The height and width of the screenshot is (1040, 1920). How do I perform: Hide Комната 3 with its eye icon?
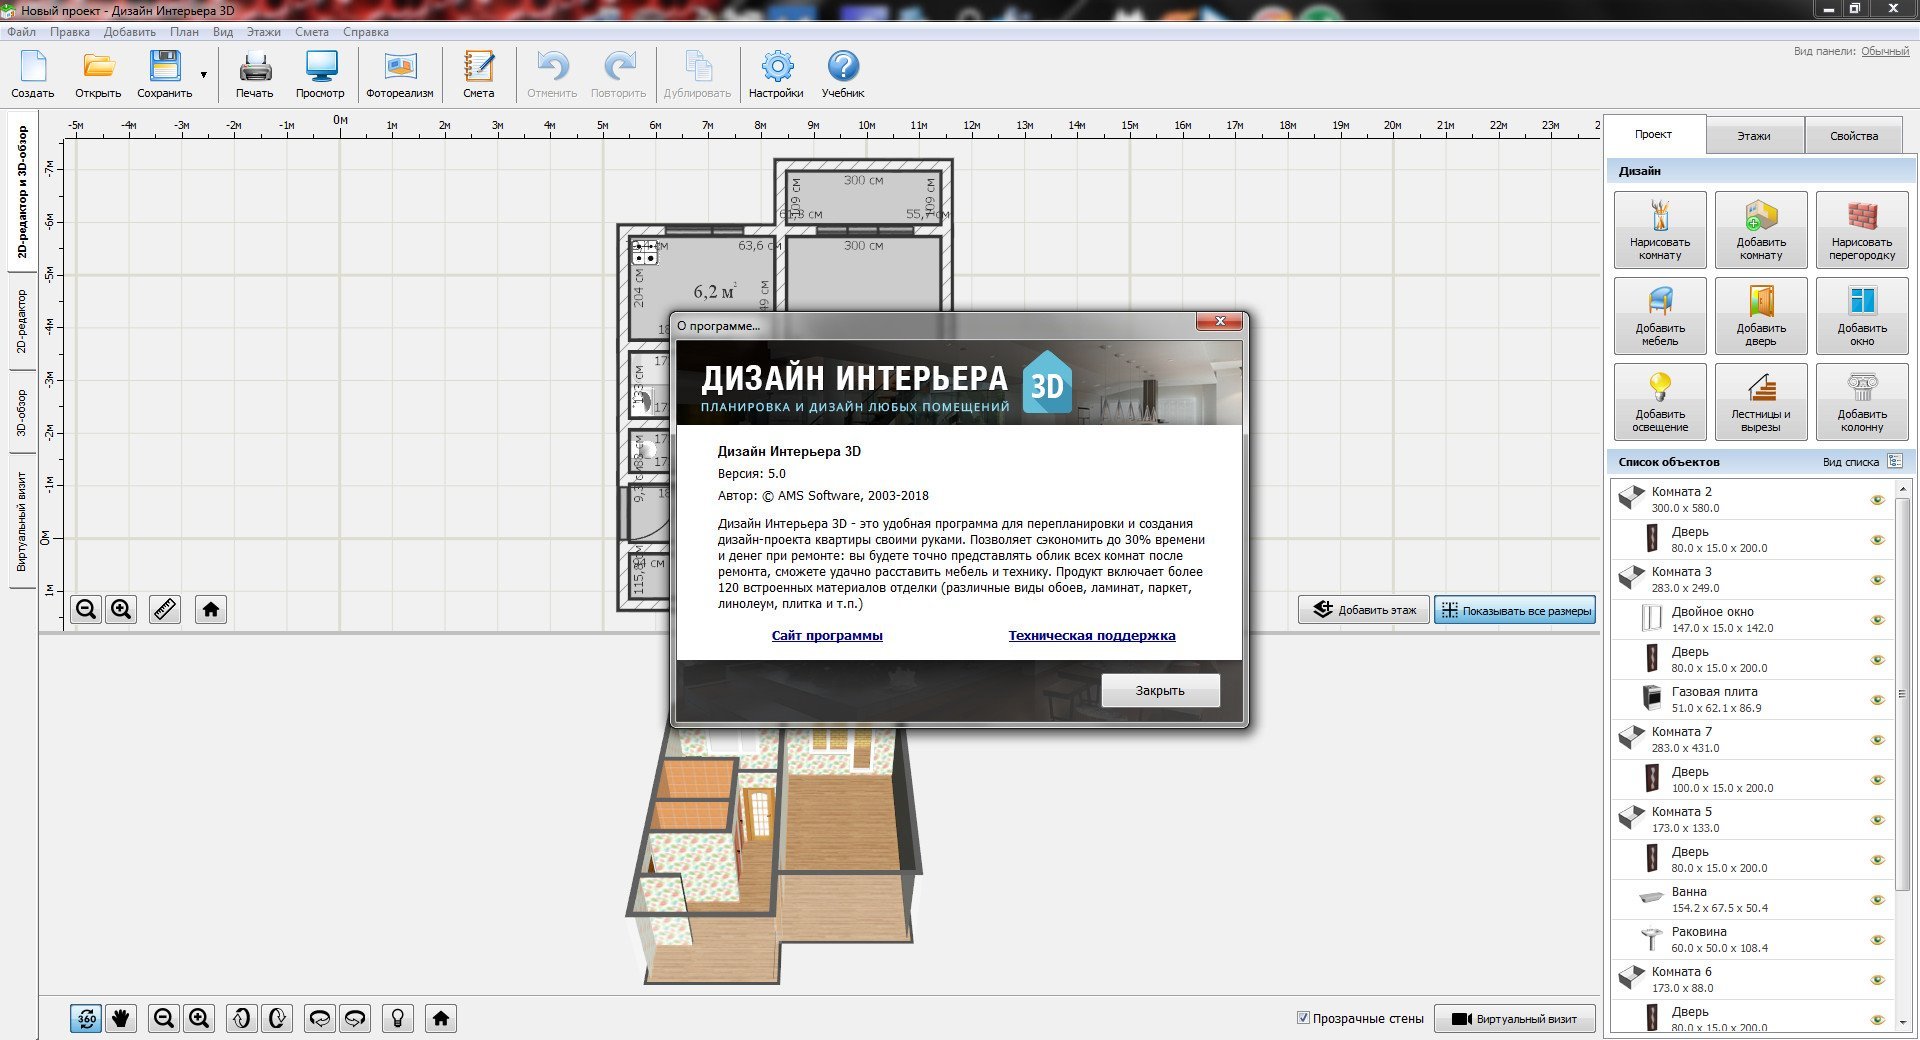(x=1877, y=580)
